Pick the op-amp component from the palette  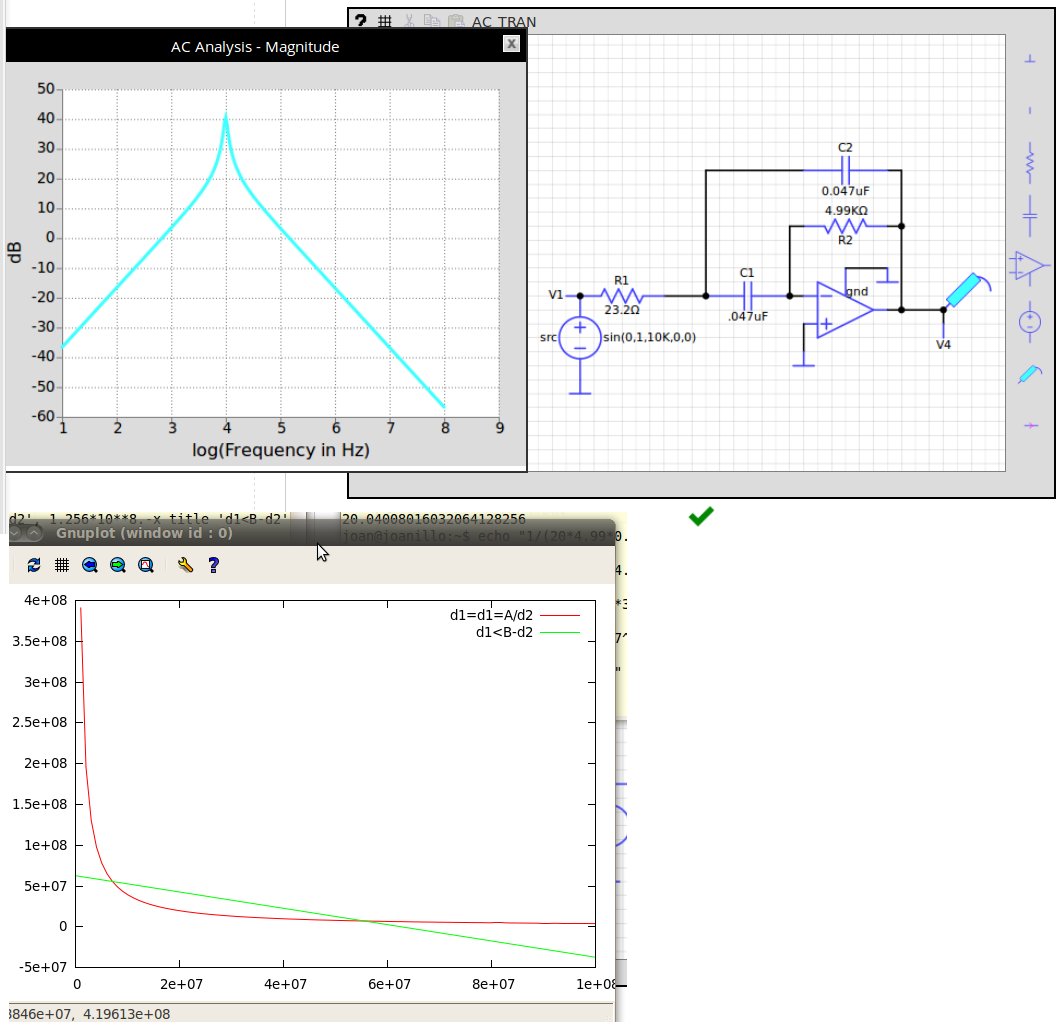tap(1029, 266)
